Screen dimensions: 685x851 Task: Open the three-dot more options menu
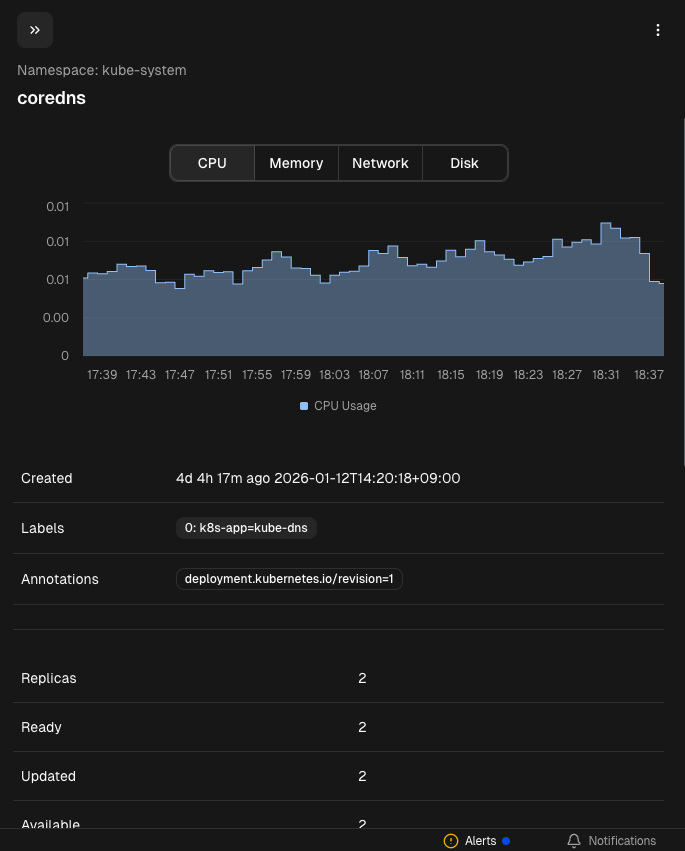click(657, 30)
